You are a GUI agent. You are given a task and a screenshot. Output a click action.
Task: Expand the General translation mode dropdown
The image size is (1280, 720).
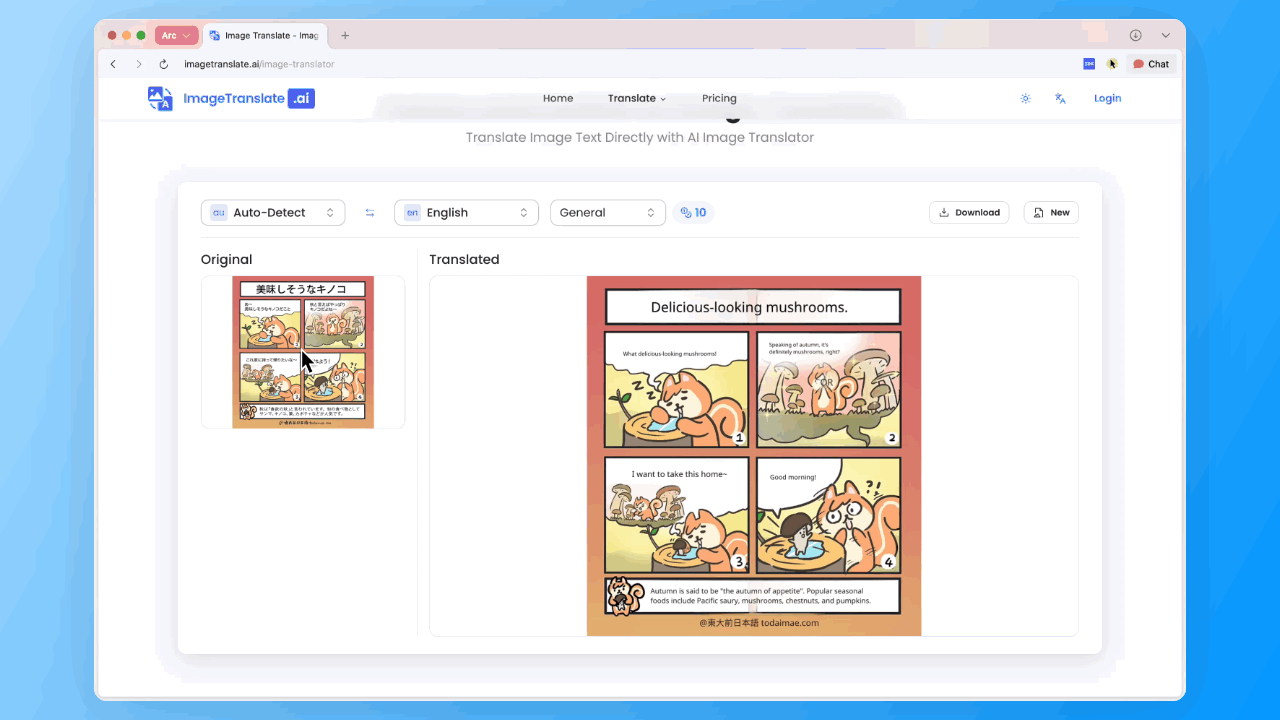coord(607,212)
